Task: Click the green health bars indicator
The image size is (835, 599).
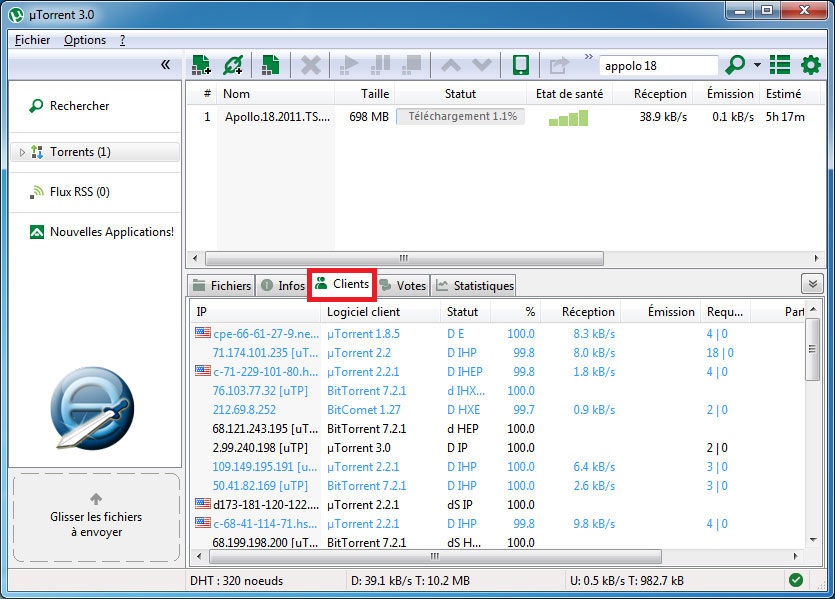Action: point(568,118)
